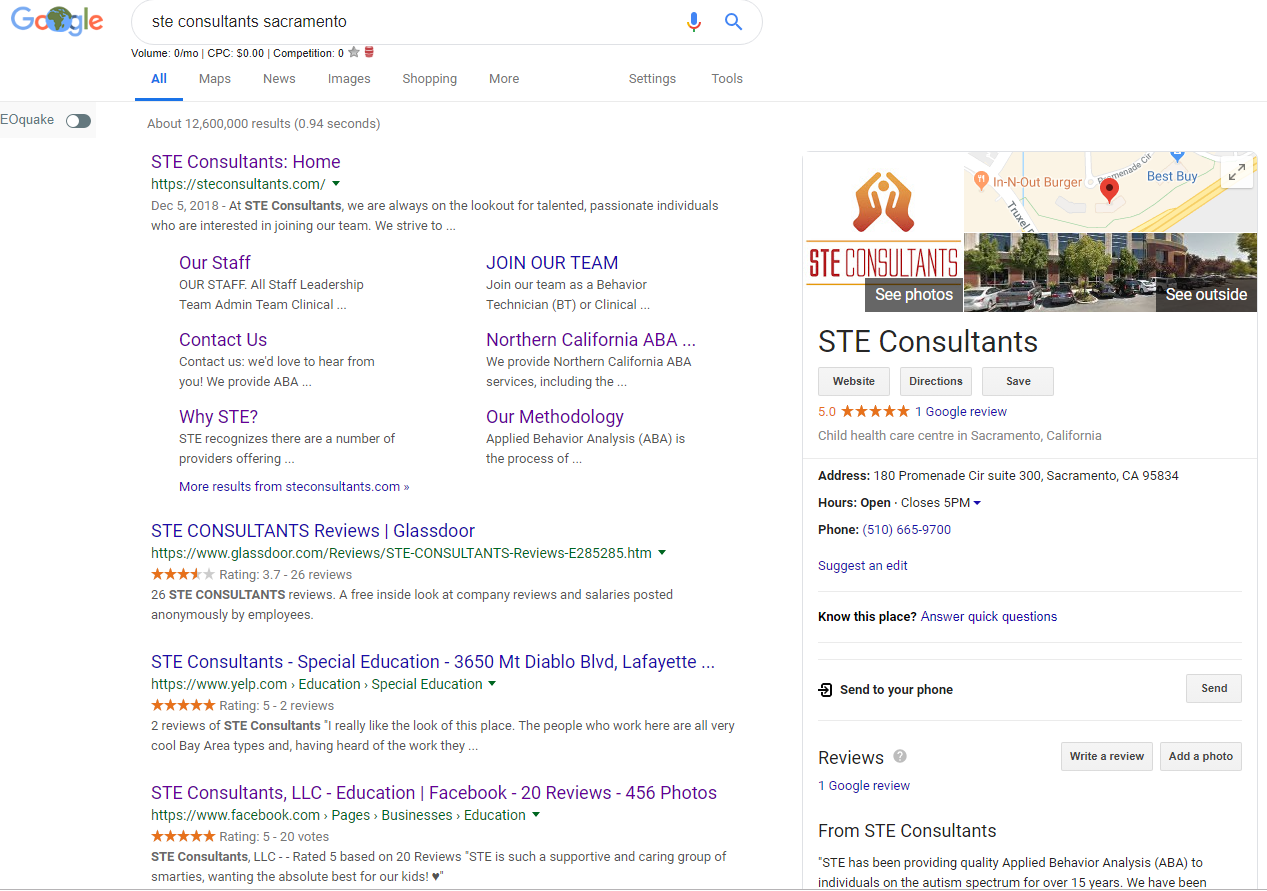Viewport: 1267px width, 891px height.
Task: Open STE CONSULTANTS Reviews Glassdoor result
Action: (x=313, y=531)
